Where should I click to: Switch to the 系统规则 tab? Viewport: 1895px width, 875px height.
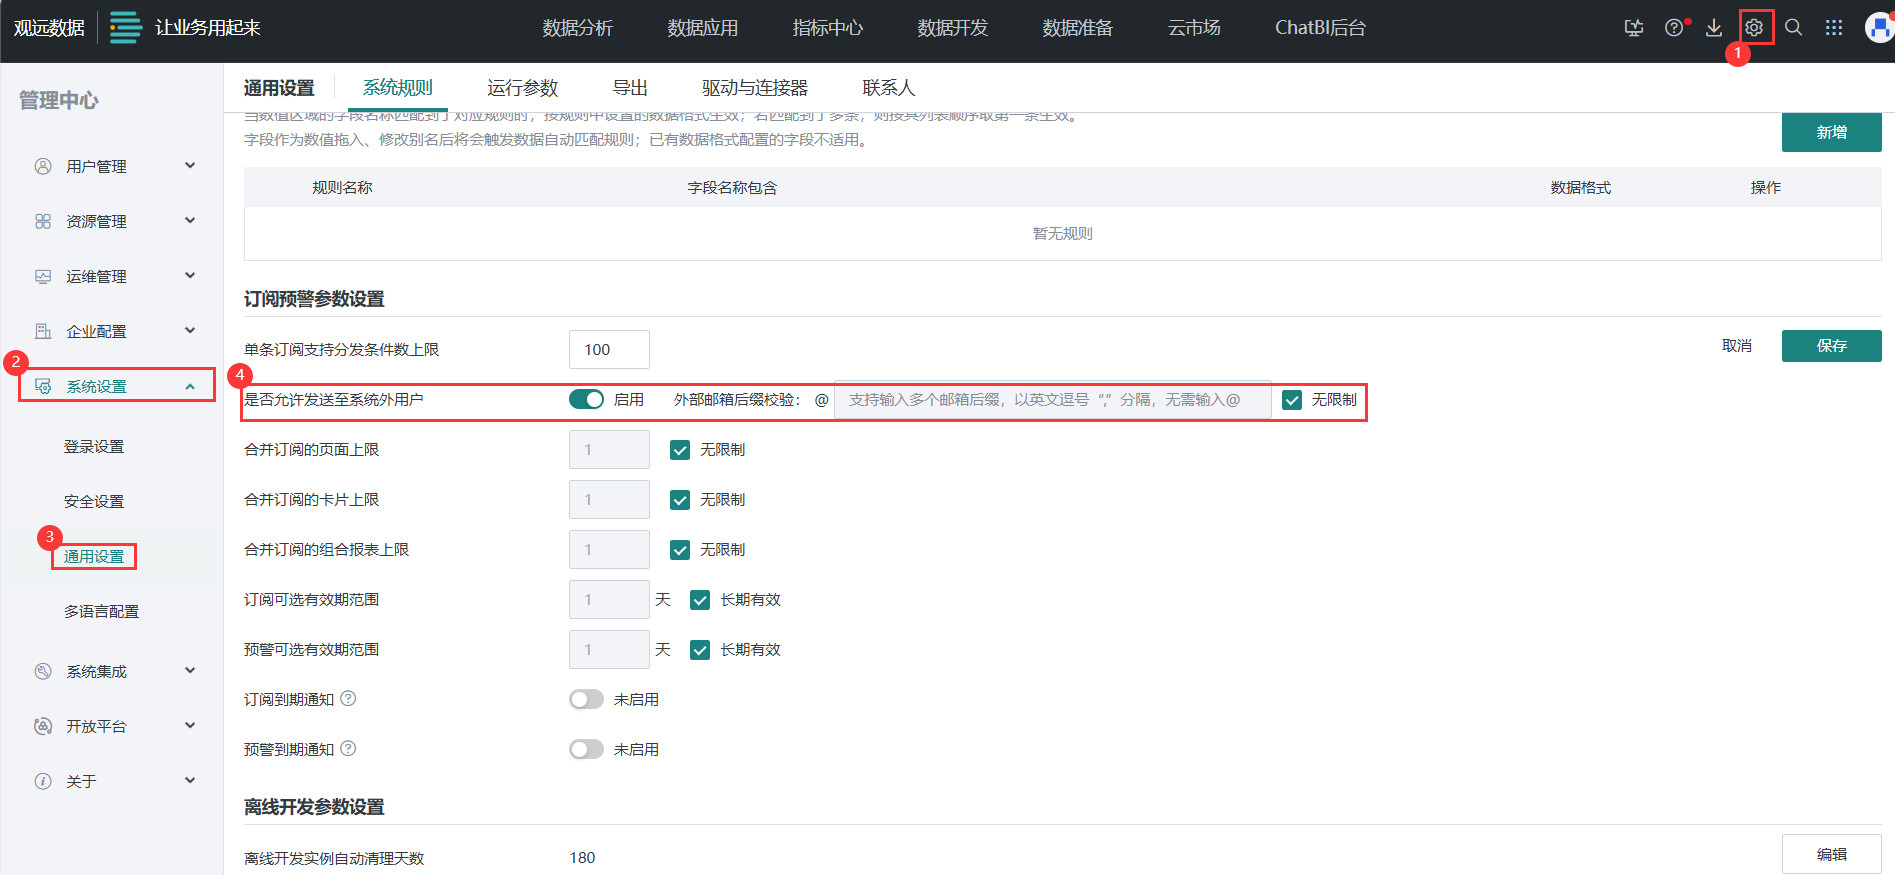pyautogui.click(x=397, y=88)
